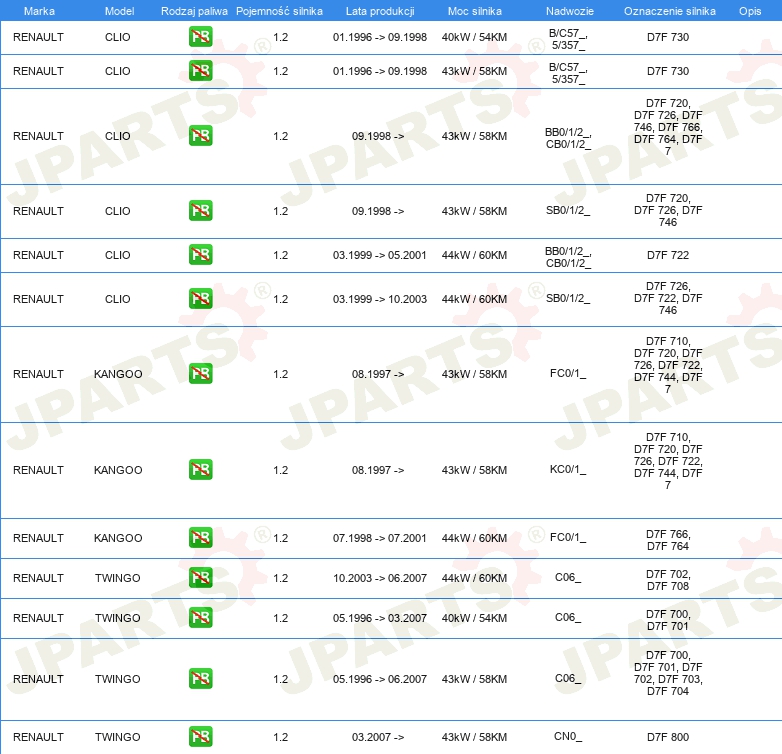Viewport: 782px width, 754px height.
Task: Click the fuel icon in the Kangoo FC0/1_ 08.1997 row
Action: point(200,374)
